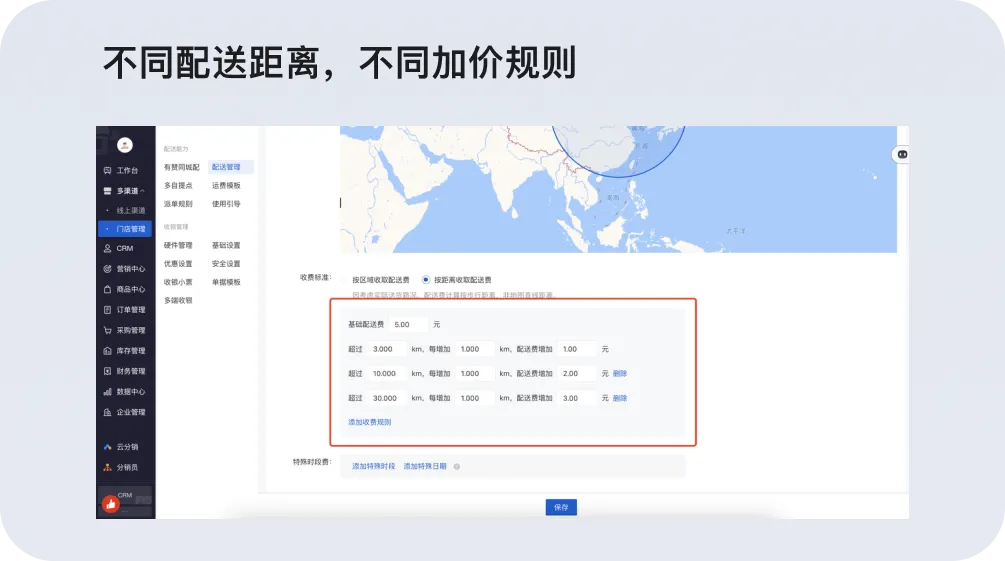Collapse the 多渠道 menu chevron
This screenshot has height=561, width=1005.
point(142,191)
